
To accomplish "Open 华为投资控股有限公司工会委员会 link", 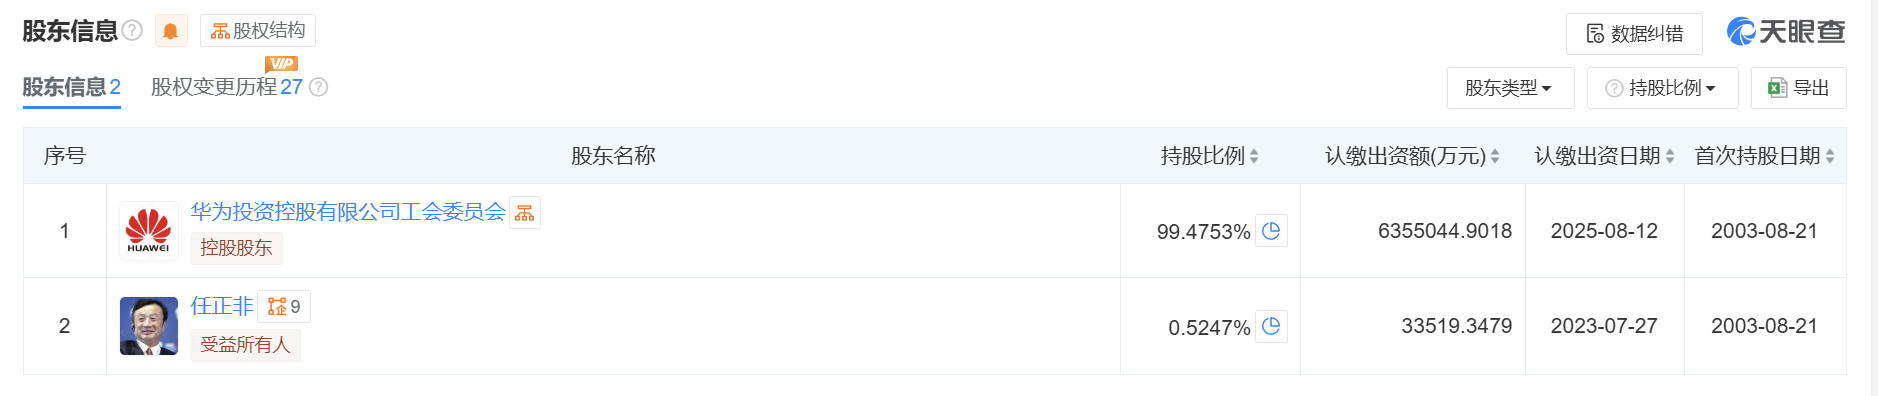I will (x=348, y=212).
